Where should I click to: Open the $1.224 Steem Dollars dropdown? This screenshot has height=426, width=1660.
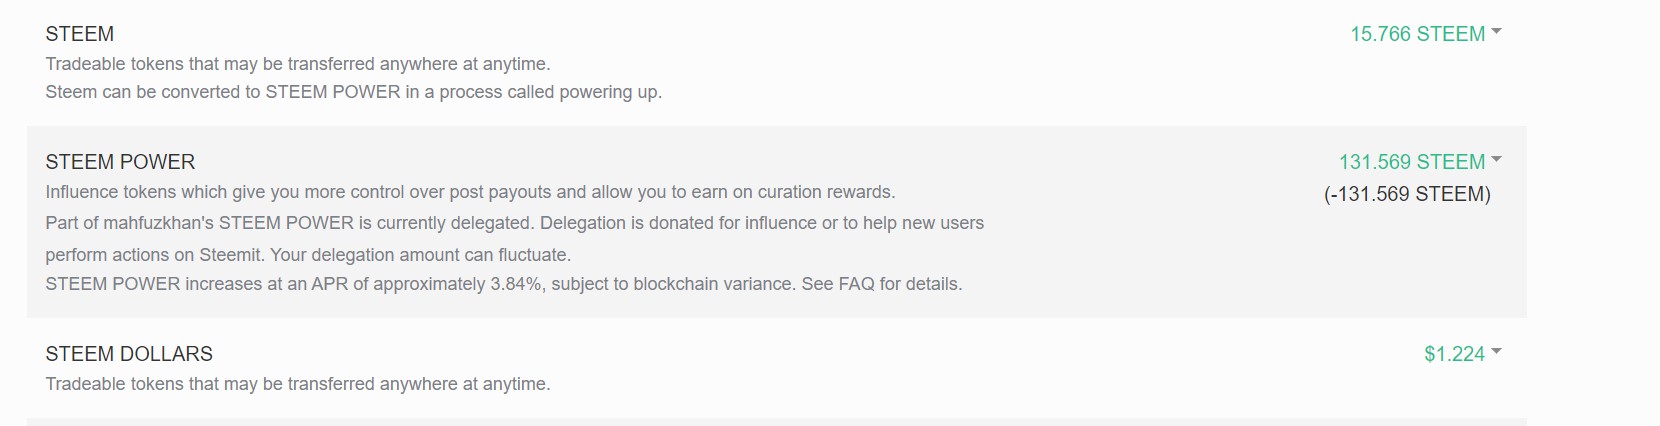[x=1454, y=354]
